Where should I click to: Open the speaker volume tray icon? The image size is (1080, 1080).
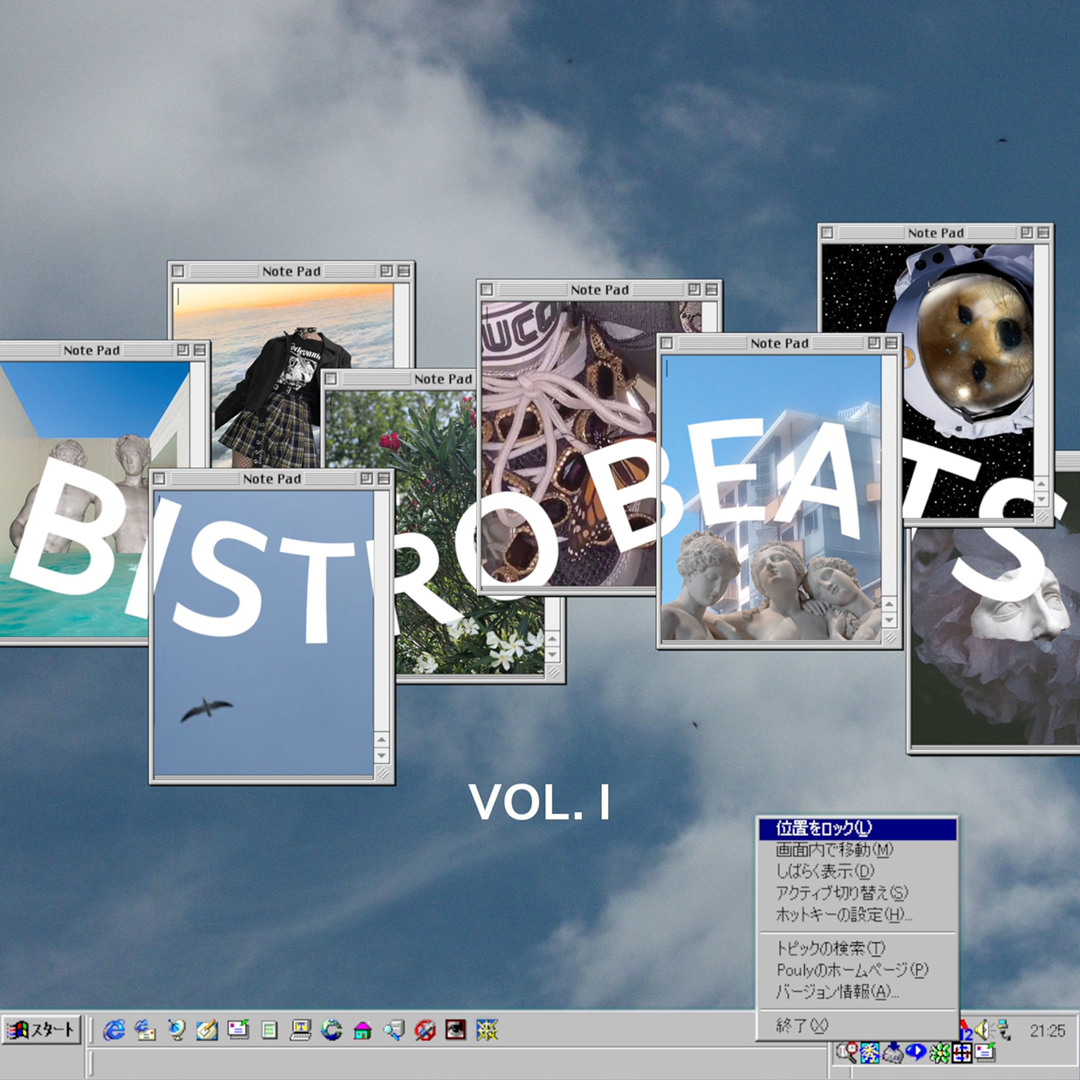click(982, 1030)
